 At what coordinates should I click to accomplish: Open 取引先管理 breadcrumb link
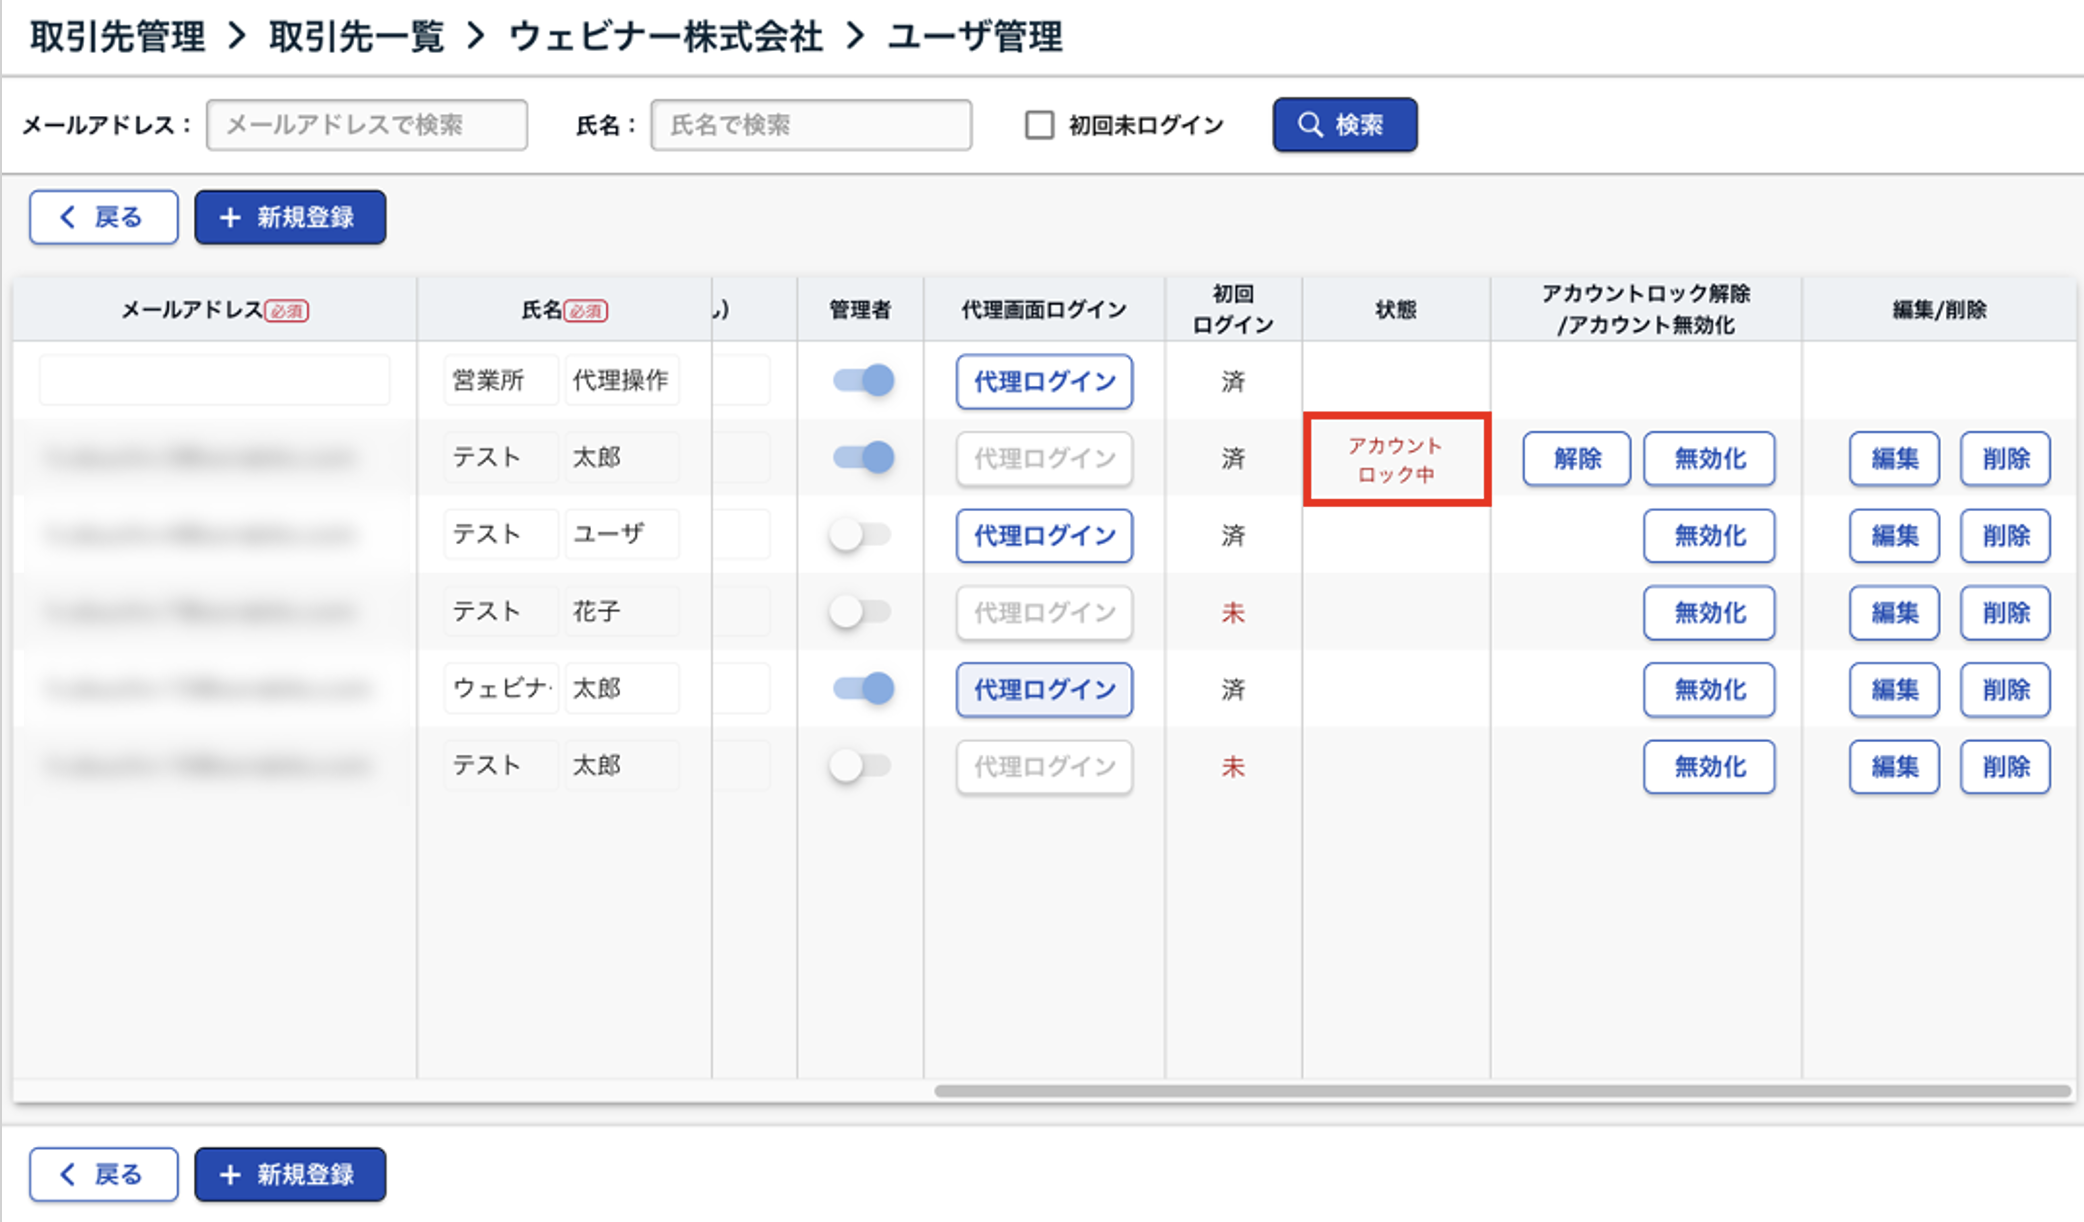click(x=118, y=37)
